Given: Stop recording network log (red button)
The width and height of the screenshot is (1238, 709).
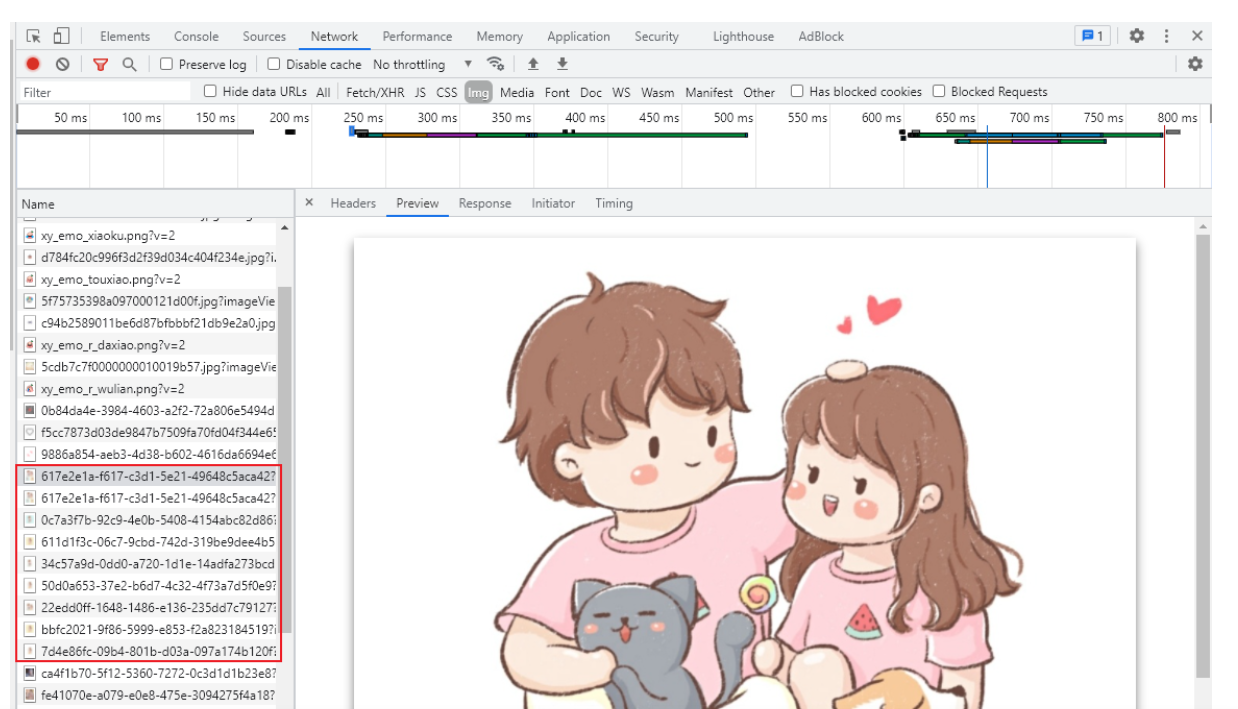Looking at the screenshot, I should 33,64.
